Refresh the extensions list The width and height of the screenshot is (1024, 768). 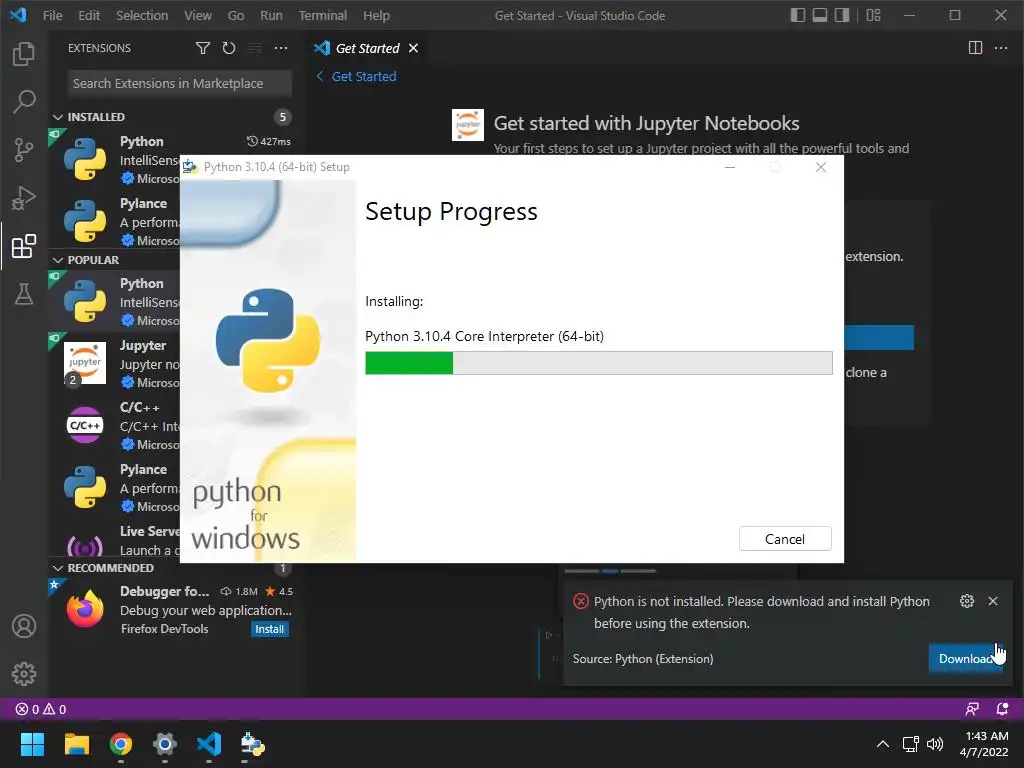[x=229, y=48]
